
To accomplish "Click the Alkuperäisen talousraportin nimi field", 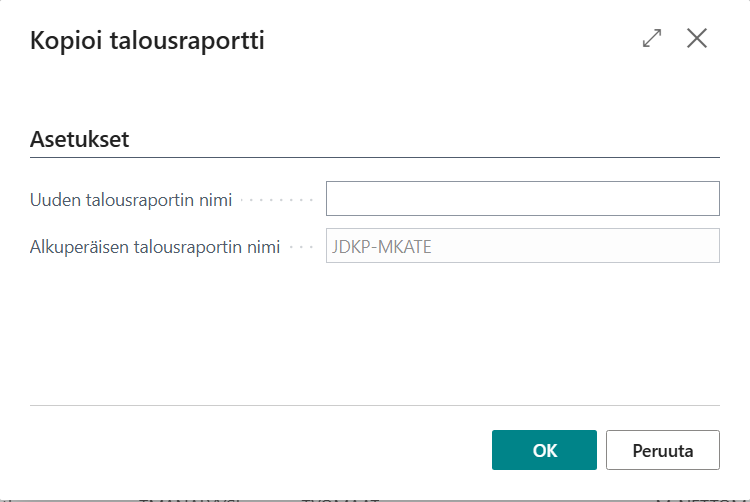I will 522,246.
